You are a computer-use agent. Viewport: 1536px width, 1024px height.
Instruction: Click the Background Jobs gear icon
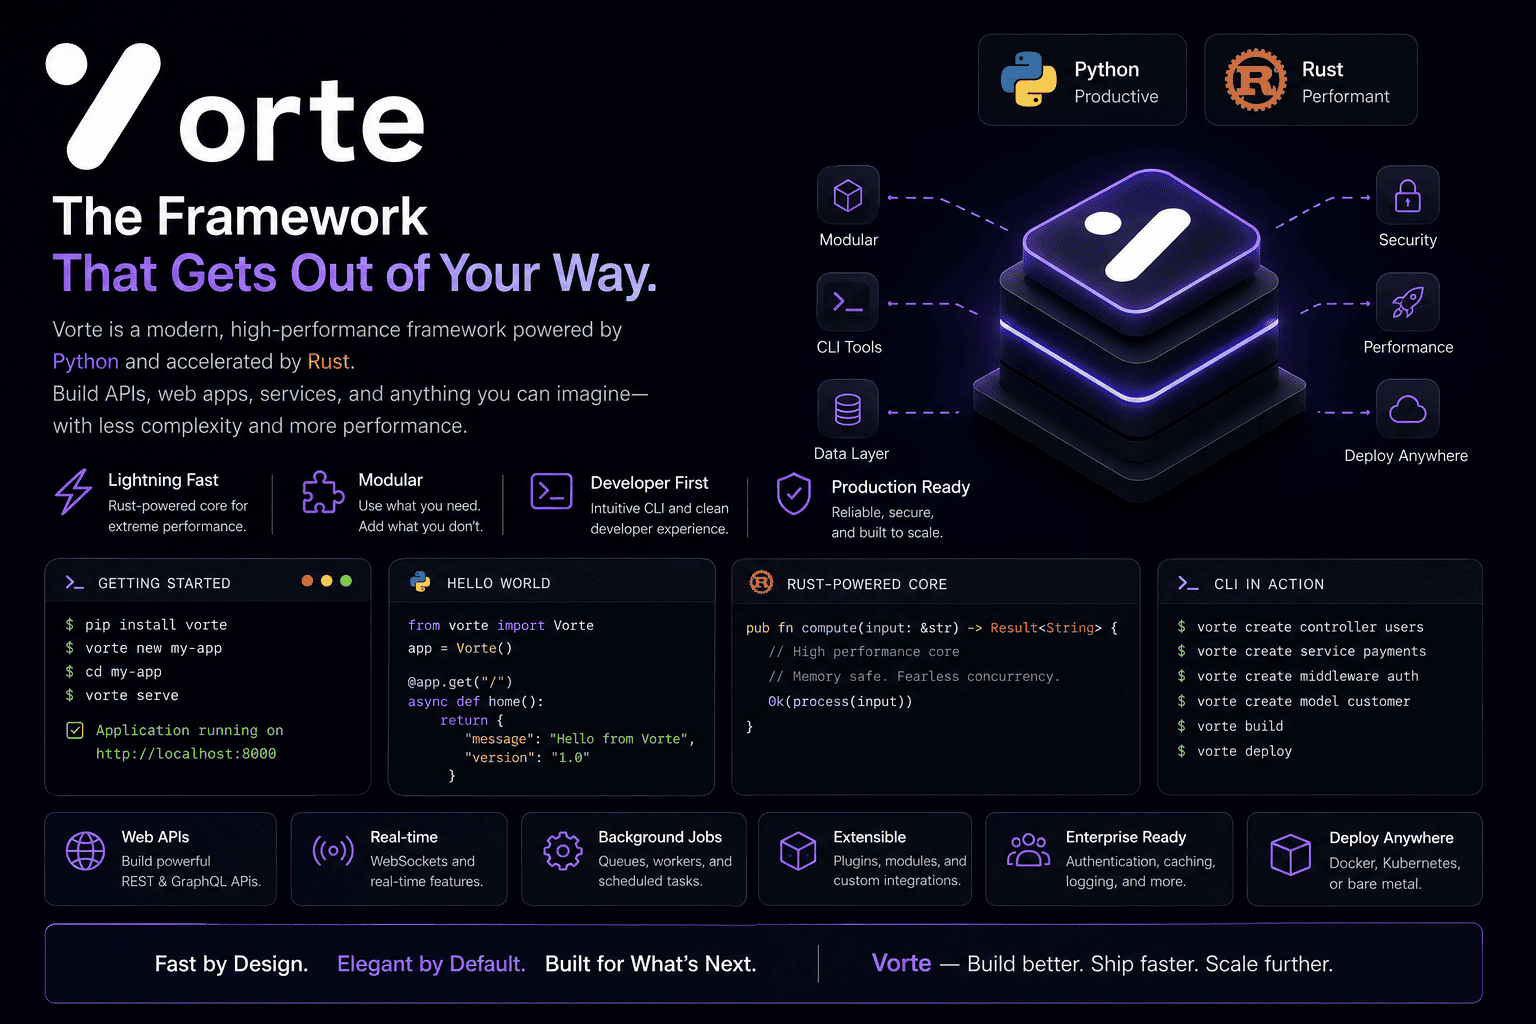point(563,851)
